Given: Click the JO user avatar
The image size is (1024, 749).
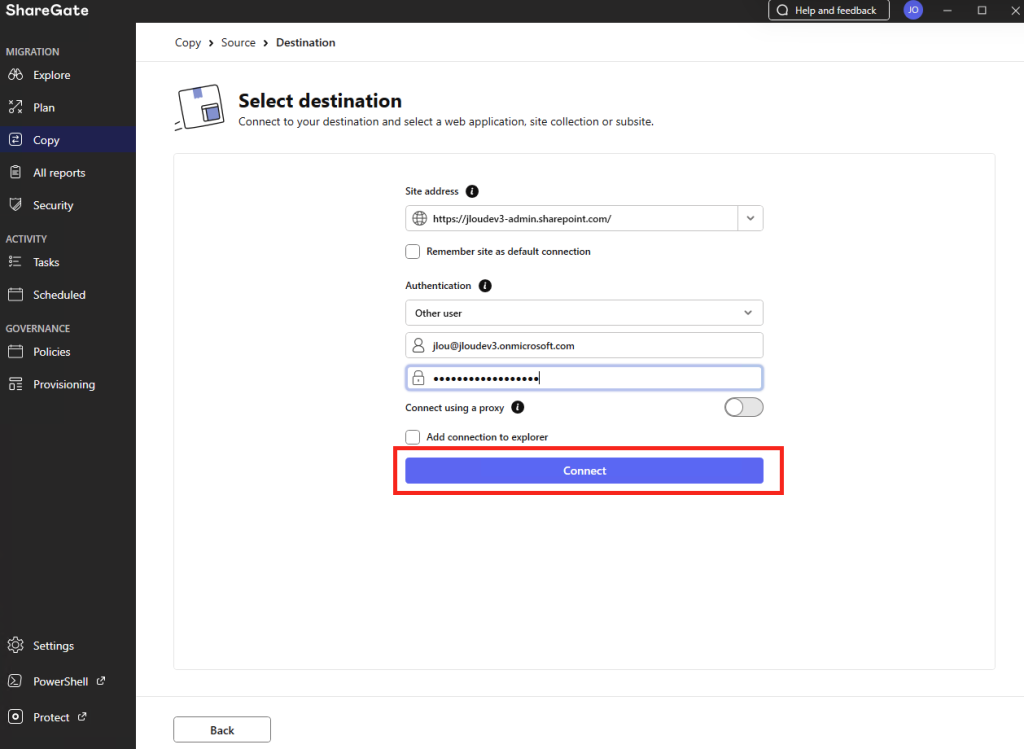Looking at the screenshot, I should (x=913, y=10).
